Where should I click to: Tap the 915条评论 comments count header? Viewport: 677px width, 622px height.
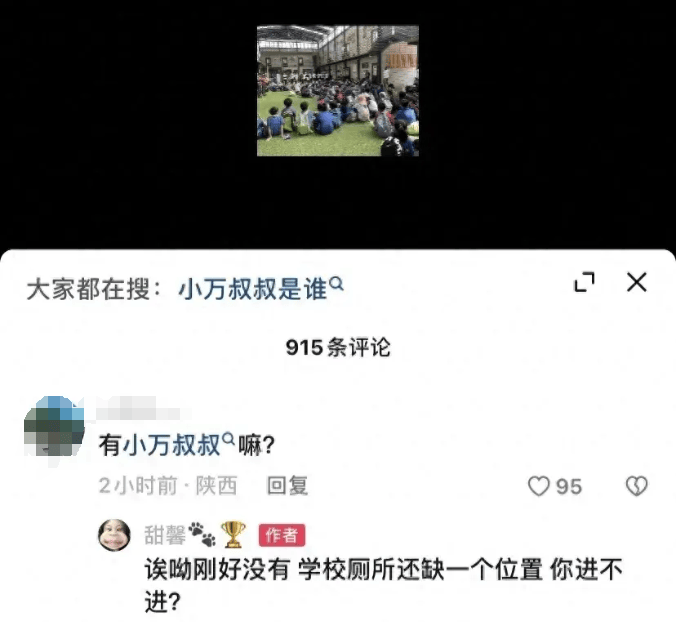tap(338, 347)
